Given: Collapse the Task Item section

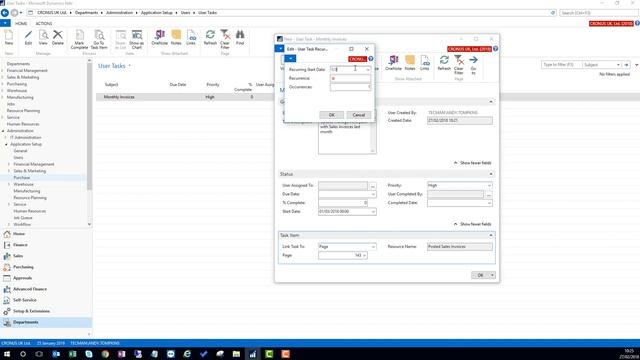Looking at the screenshot, I should 491,236.
